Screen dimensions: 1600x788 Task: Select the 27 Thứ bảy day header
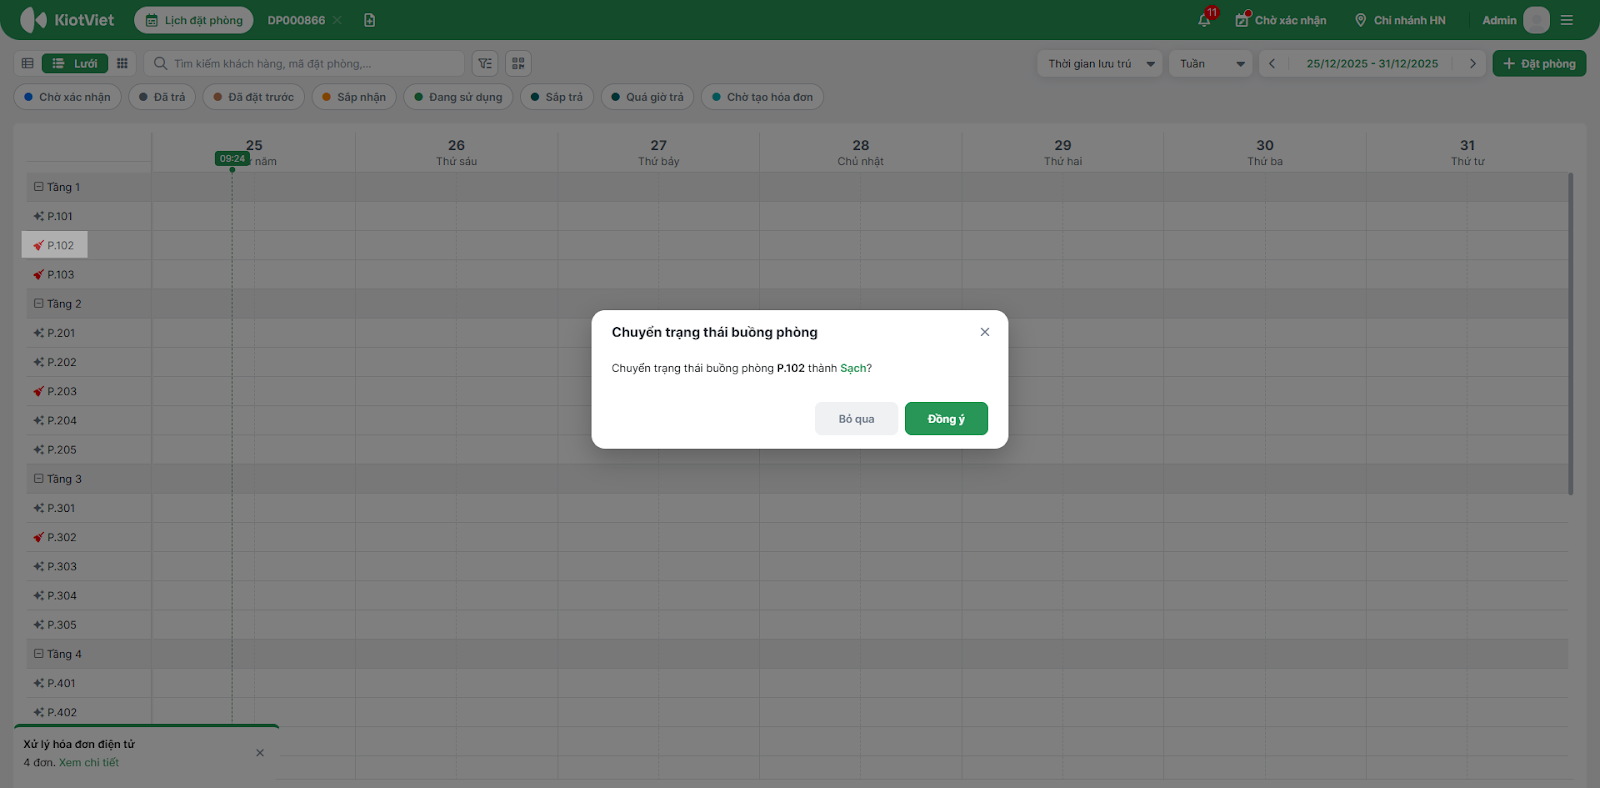[659, 152]
